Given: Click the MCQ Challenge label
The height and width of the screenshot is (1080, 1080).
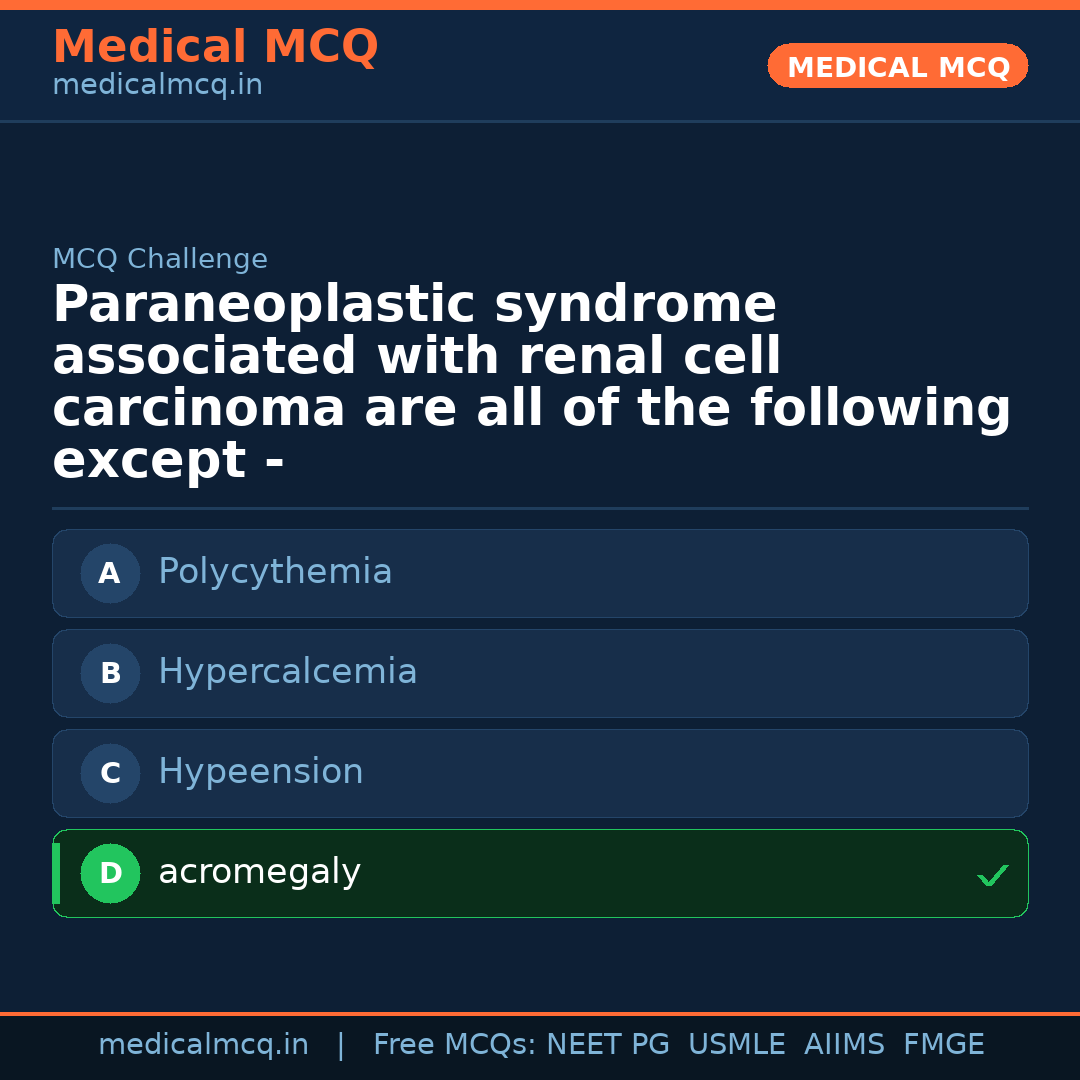Looking at the screenshot, I should coord(160,259).
